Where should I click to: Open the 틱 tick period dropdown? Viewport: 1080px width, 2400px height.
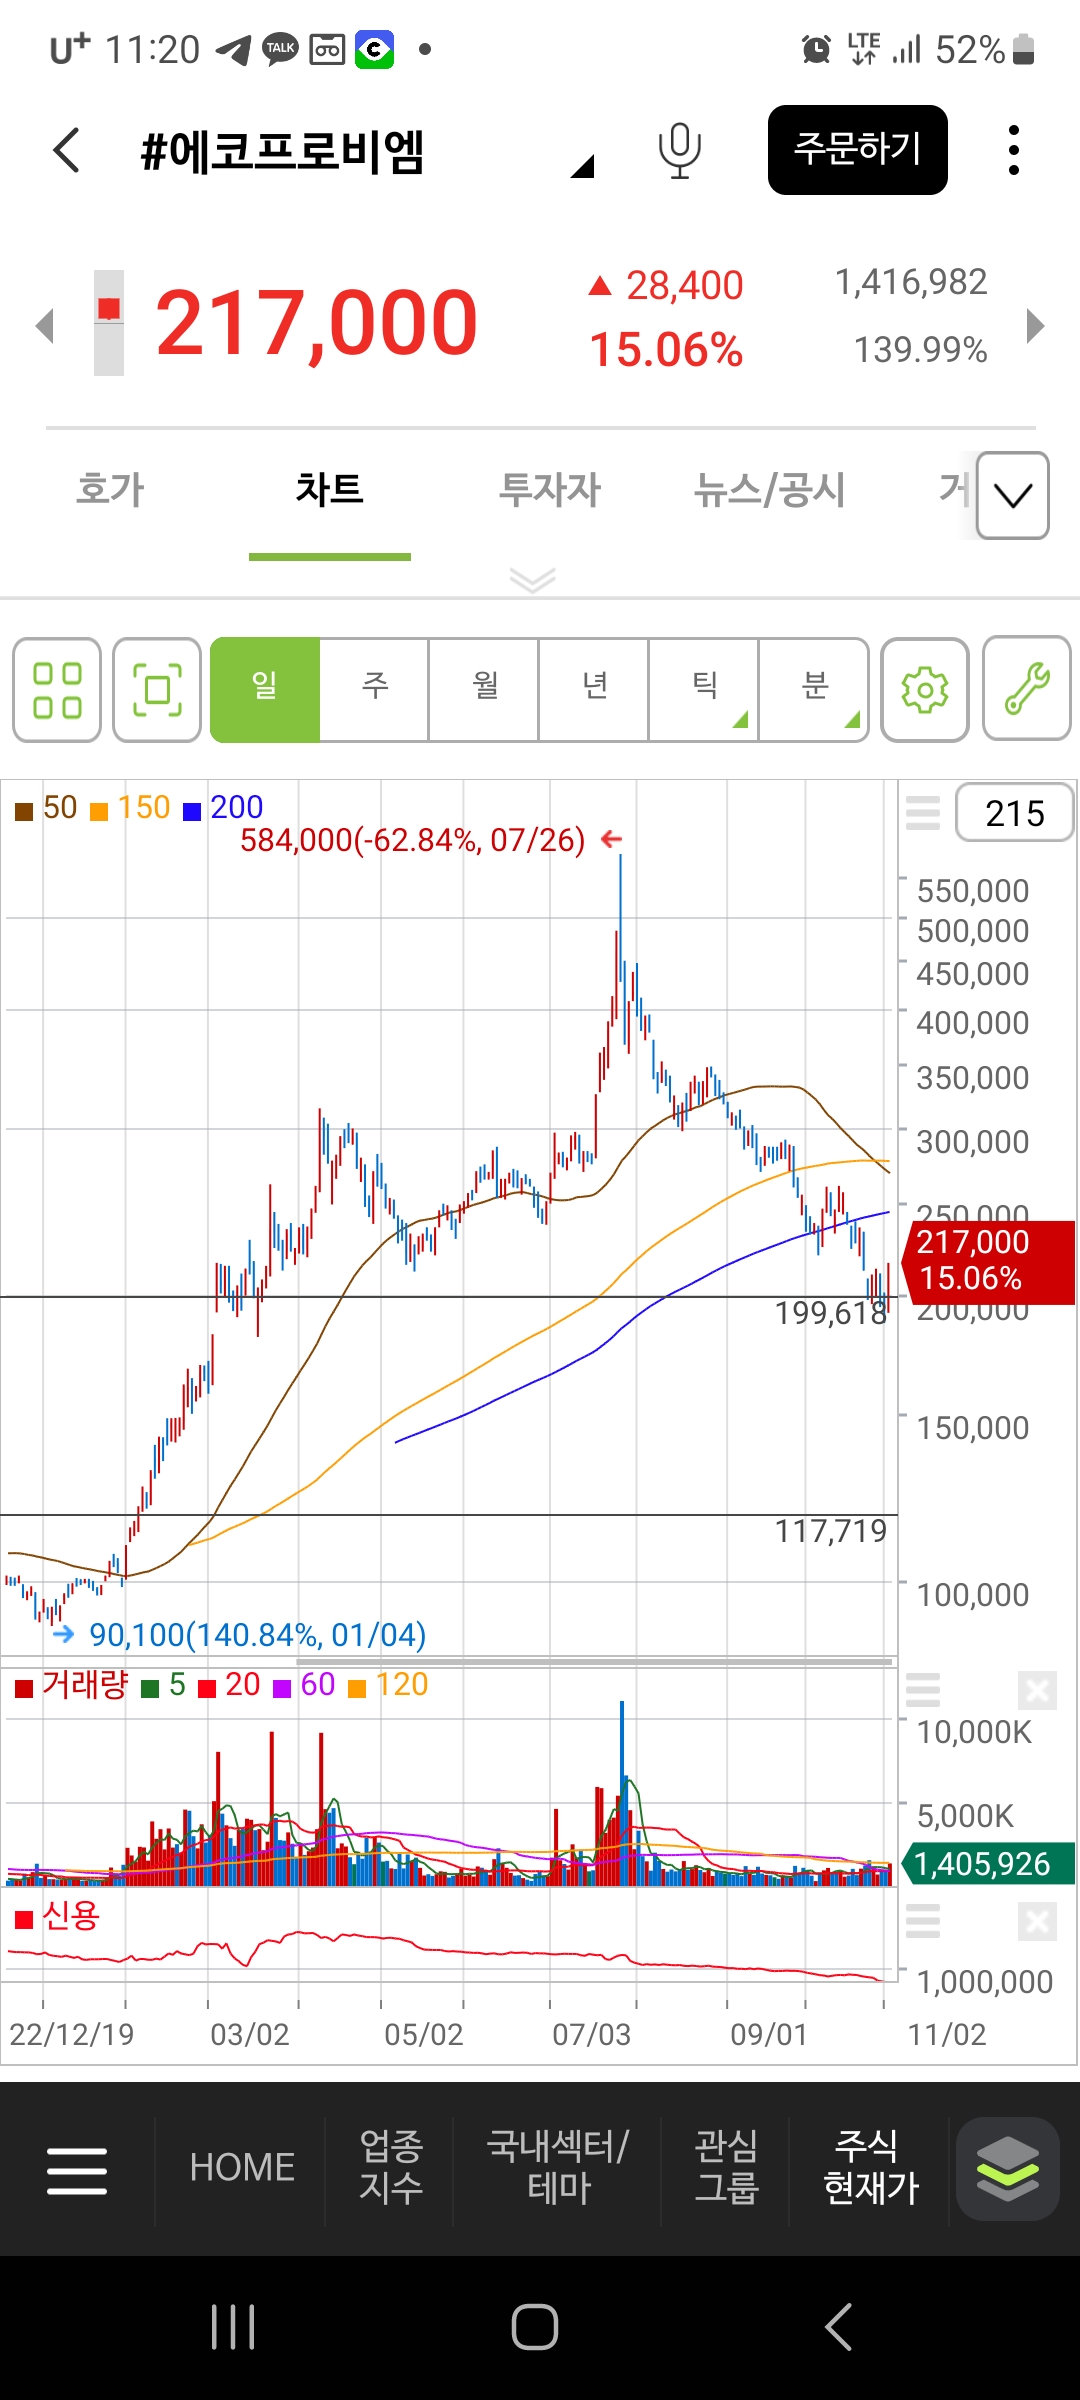(x=705, y=690)
